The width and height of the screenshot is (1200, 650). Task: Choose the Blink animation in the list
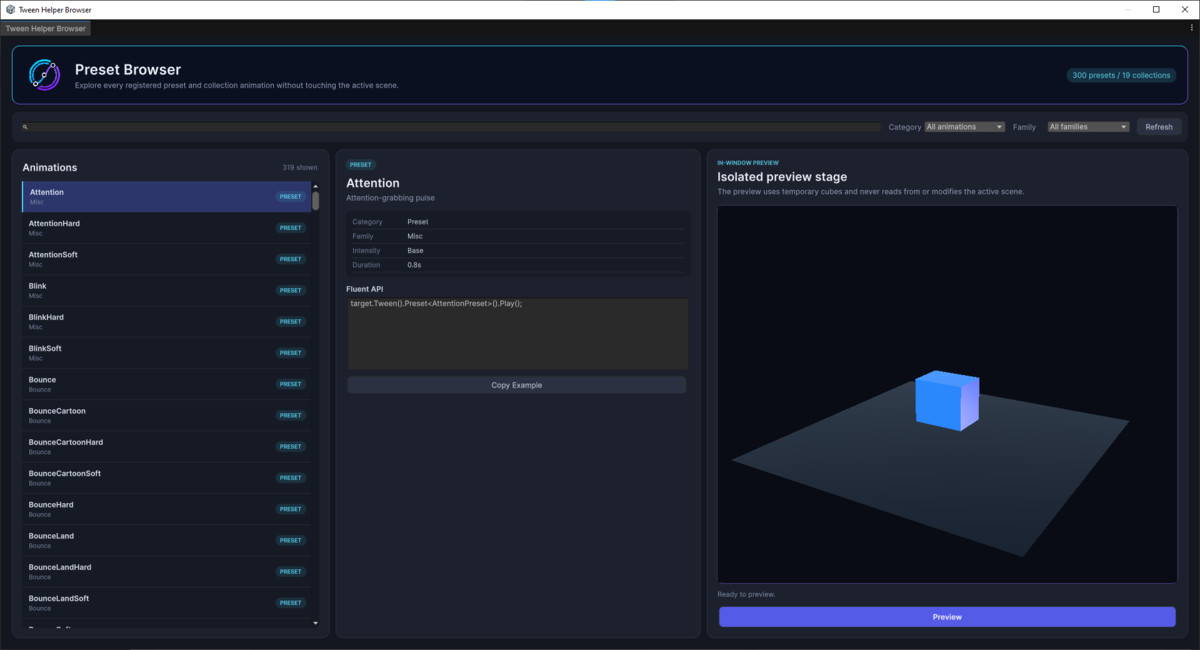pyautogui.click(x=166, y=290)
